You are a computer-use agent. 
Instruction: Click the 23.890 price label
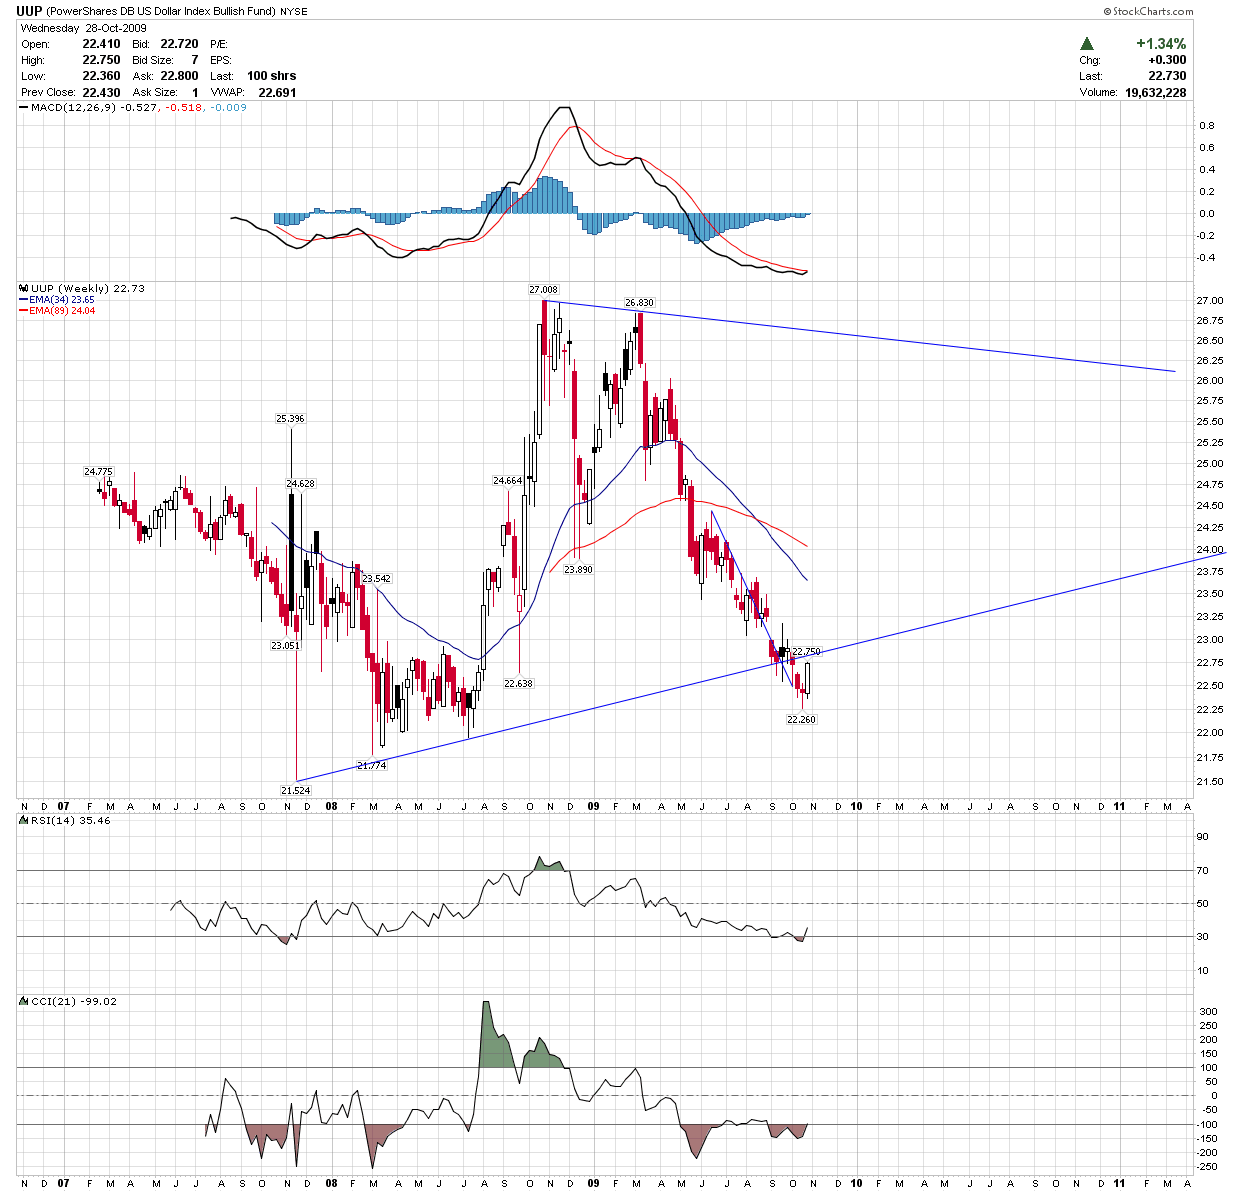pos(578,569)
